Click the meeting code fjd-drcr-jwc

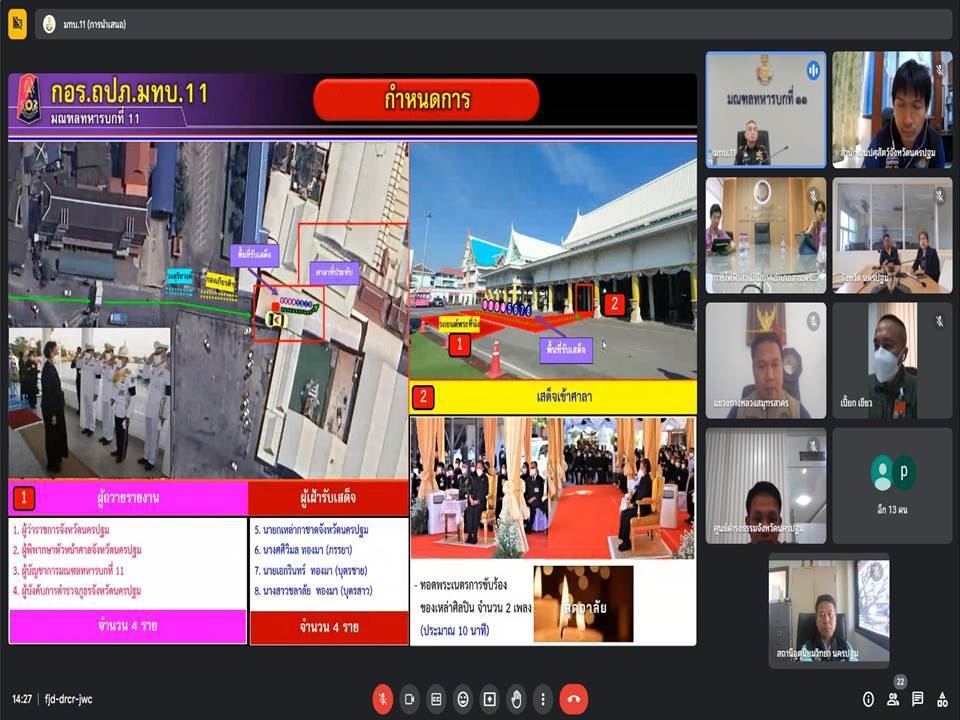tap(67, 699)
